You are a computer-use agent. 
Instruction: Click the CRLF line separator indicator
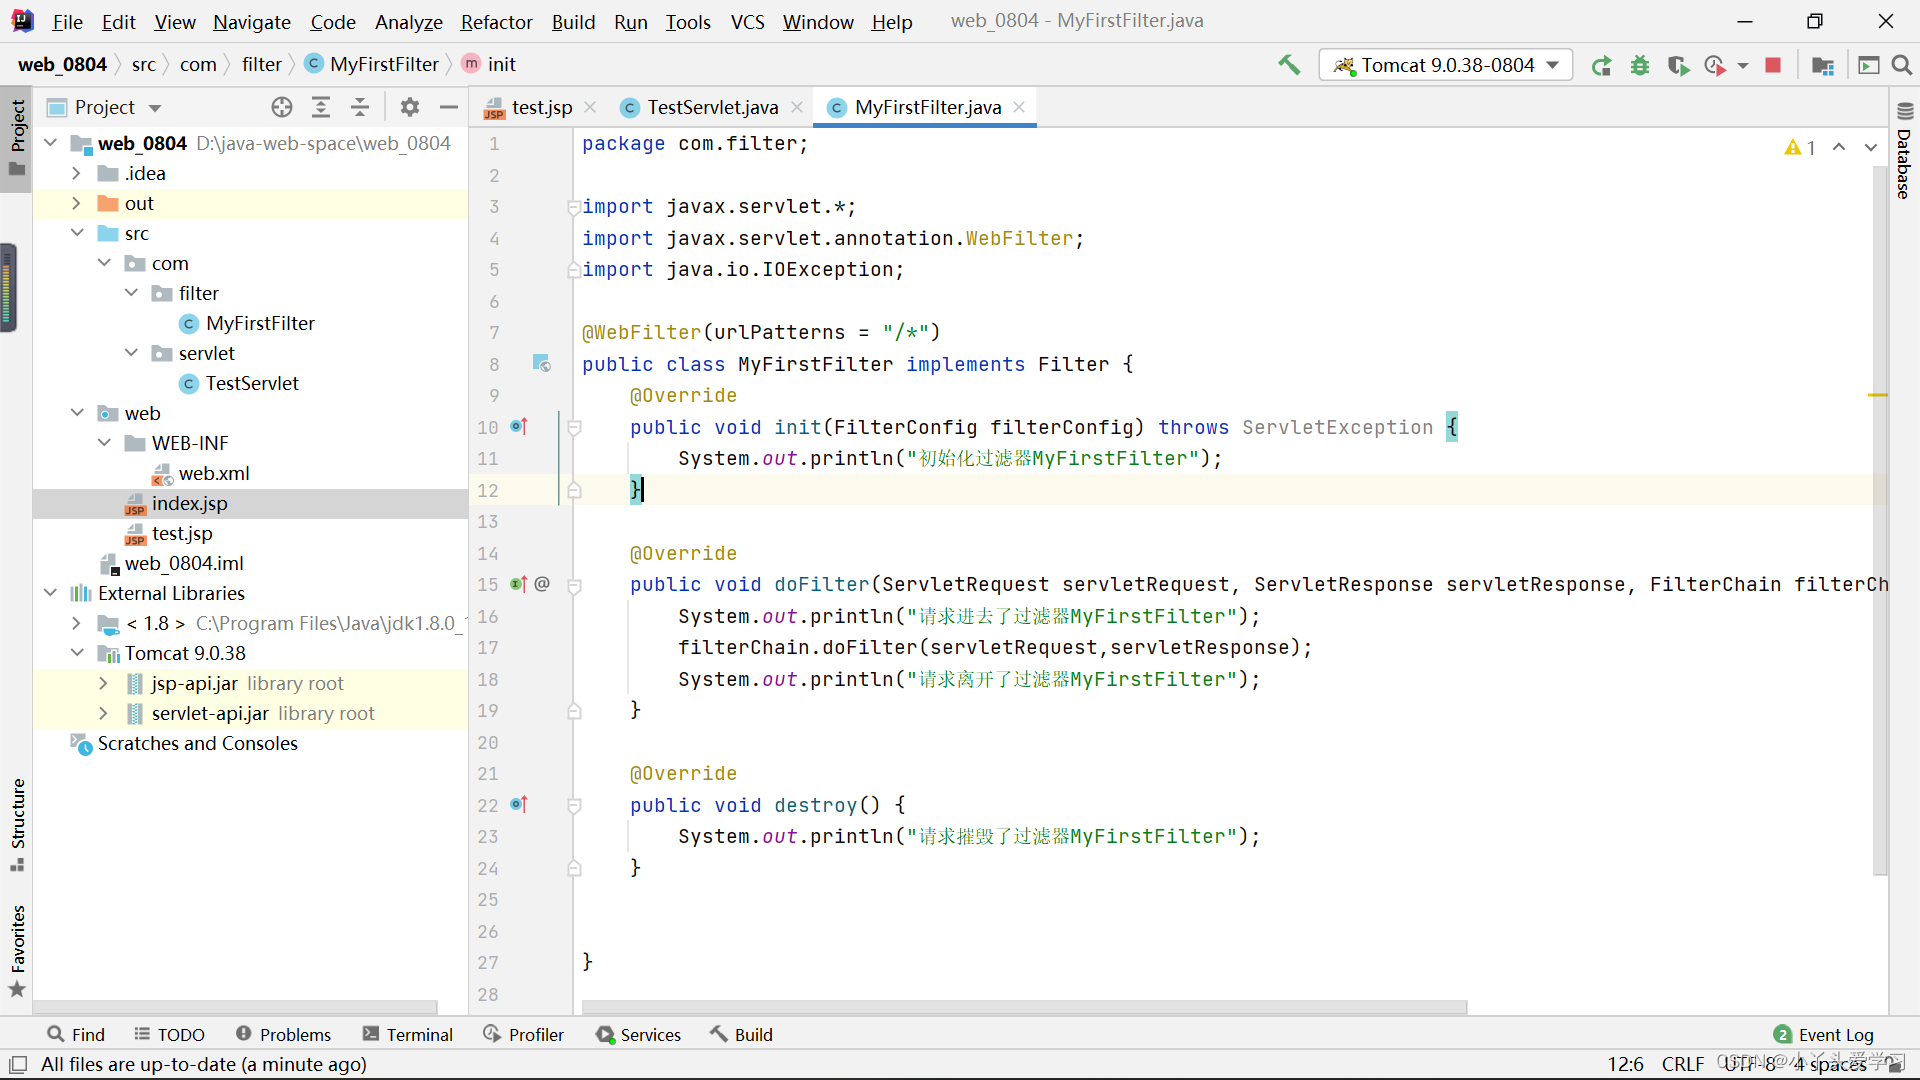tap(1682, 1064)
